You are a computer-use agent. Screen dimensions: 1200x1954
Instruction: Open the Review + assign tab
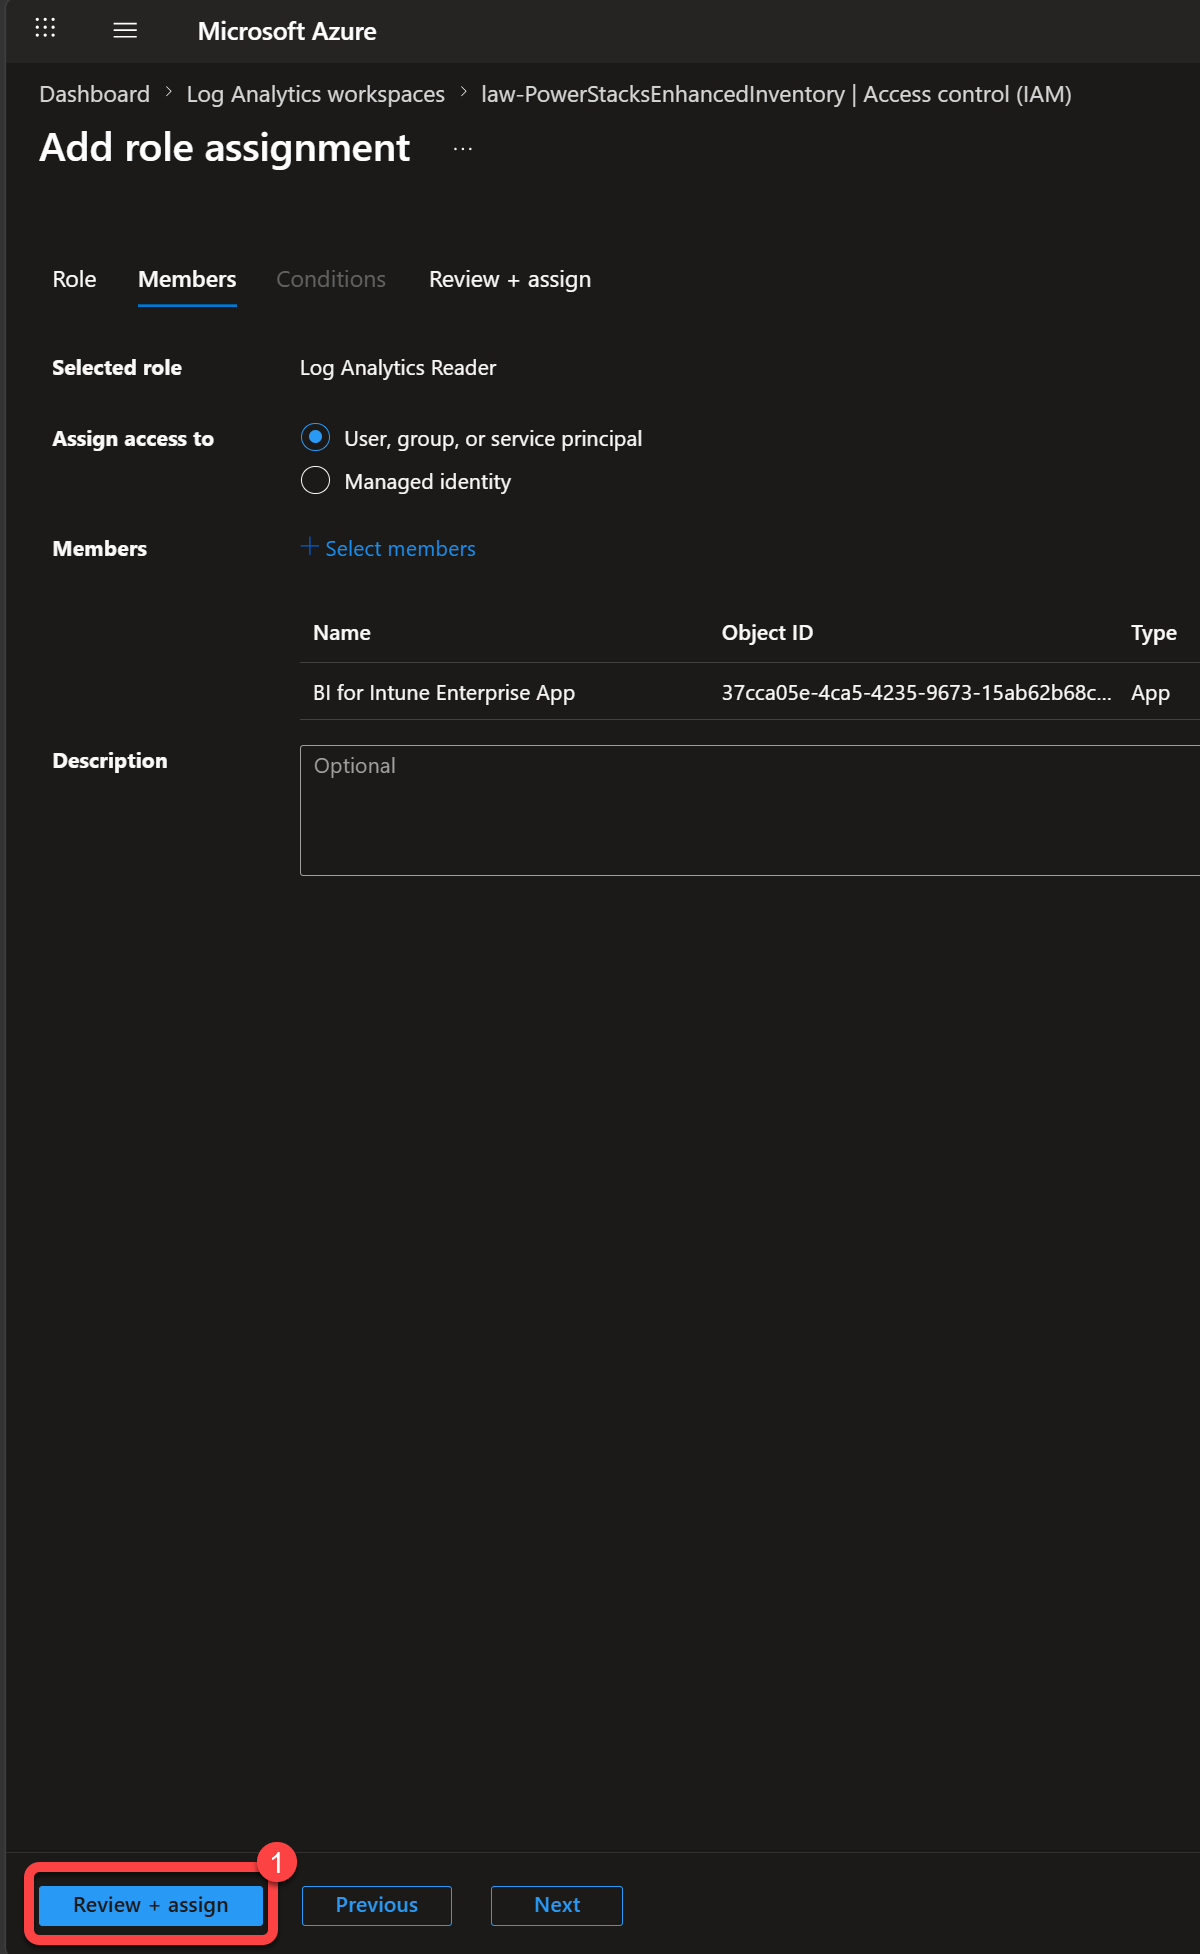(510, 279)
